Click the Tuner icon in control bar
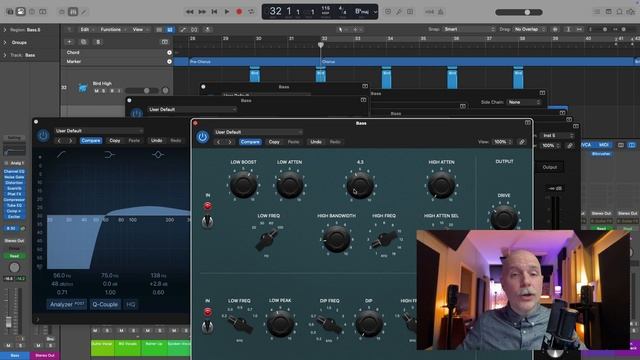640x360 pixels. coord(399,12)
